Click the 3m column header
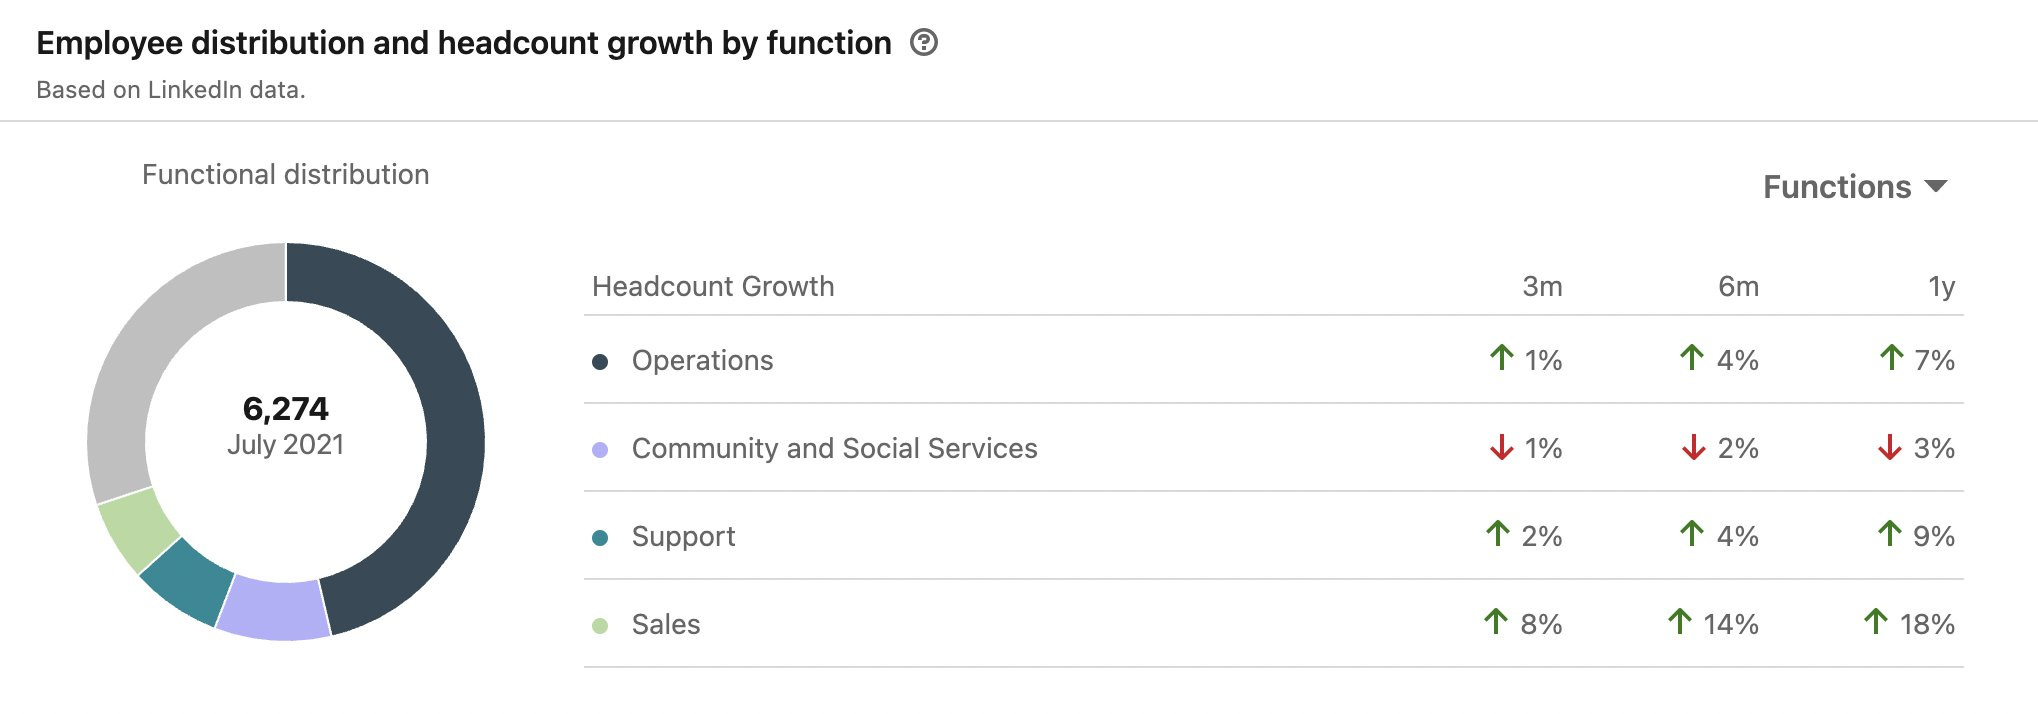The width and height of the screenshot is (2038, 714). pos(1541,287)
